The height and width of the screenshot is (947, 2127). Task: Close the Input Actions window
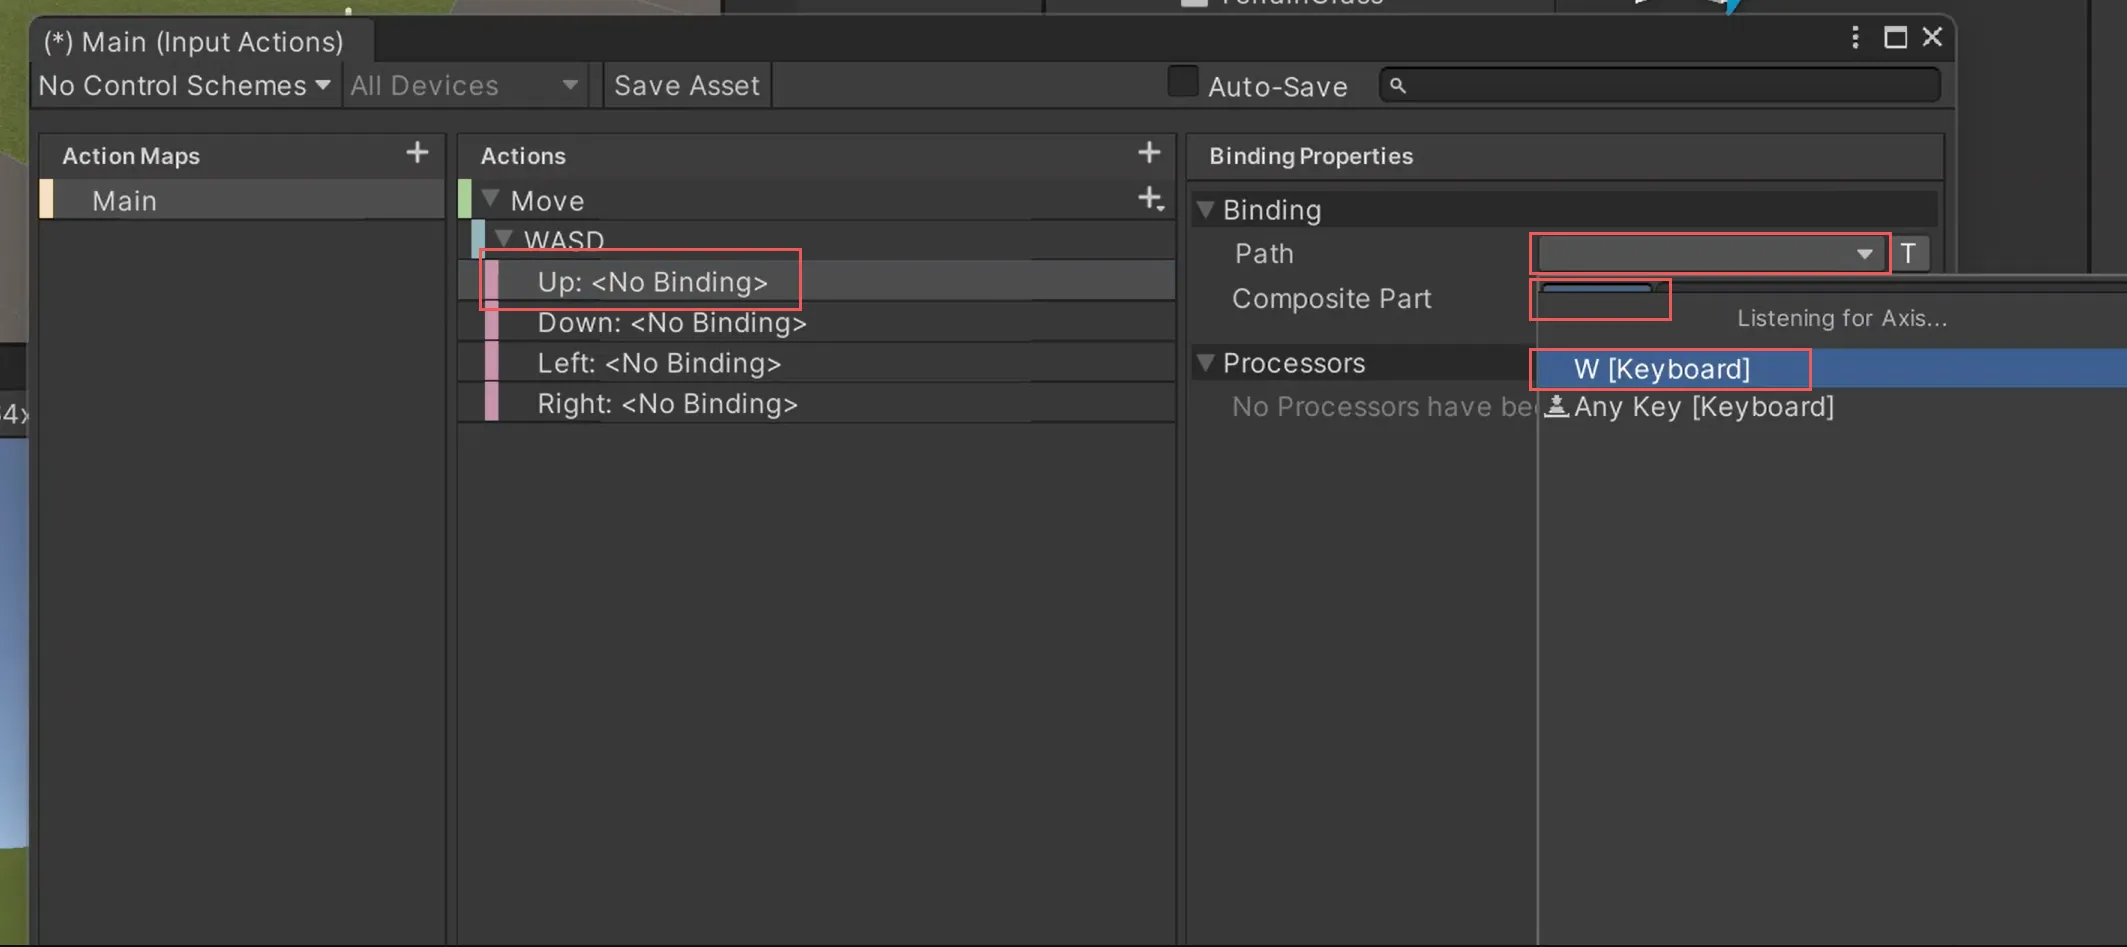[x=1932, y=38]
